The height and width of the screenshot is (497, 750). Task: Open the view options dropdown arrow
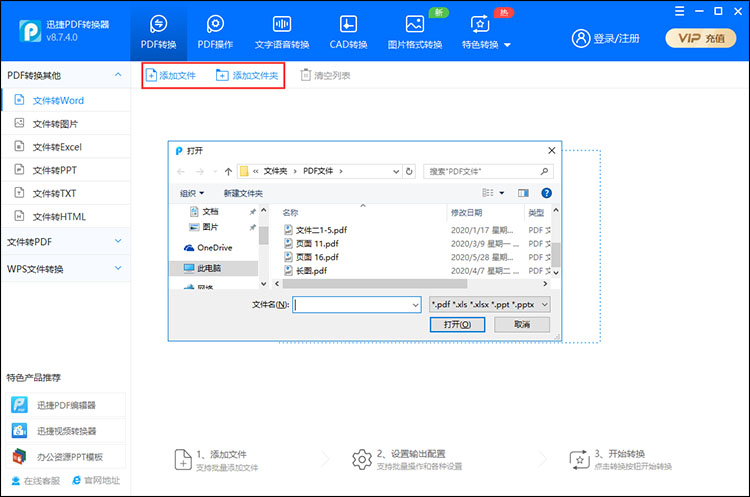[502, 193]
